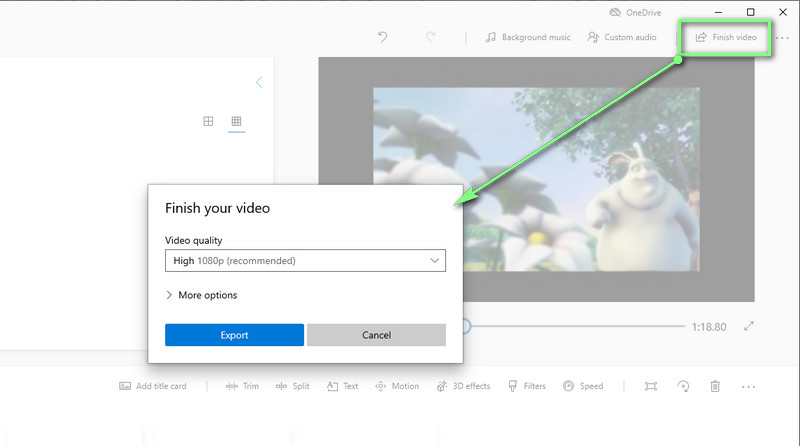Switch library to medium grid view
800x446 pixels.
(208, 121)
